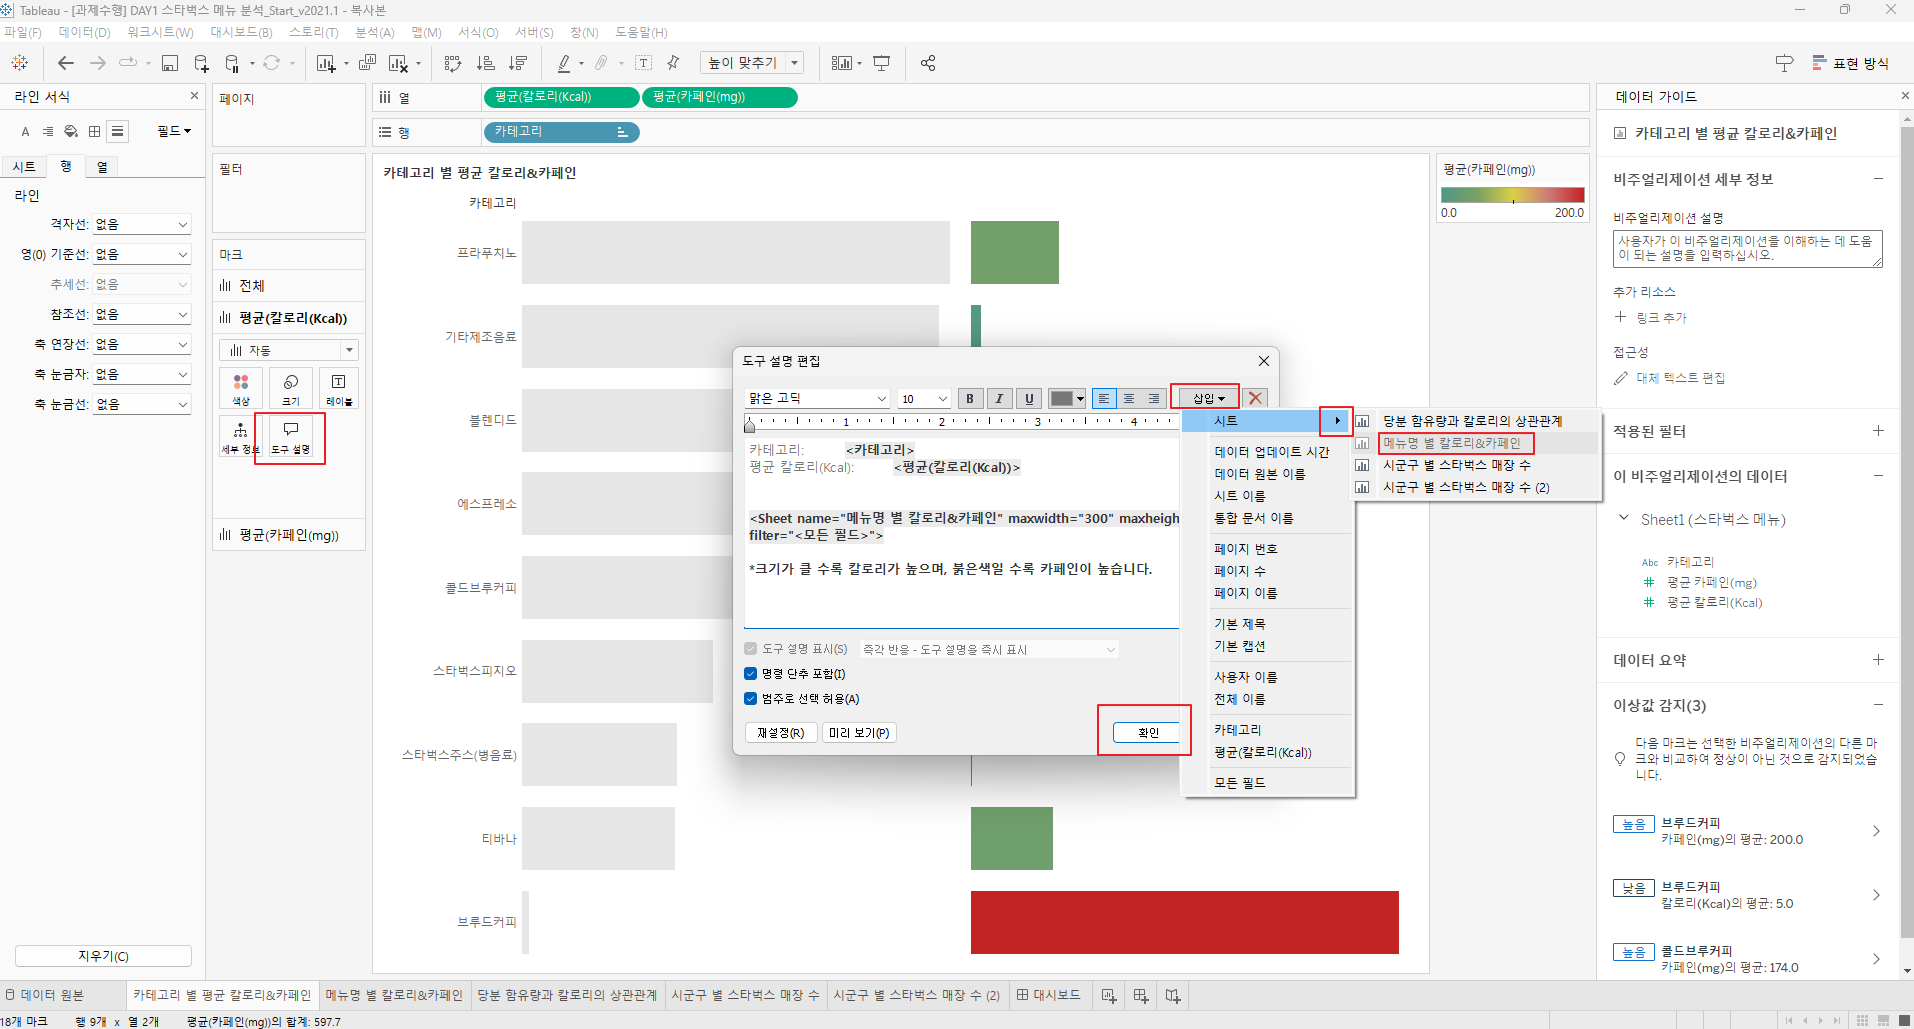Clear the sheet using the toolbar icon
The width and height of the screenshot is (1914, 1029).
tap(398, 63)
